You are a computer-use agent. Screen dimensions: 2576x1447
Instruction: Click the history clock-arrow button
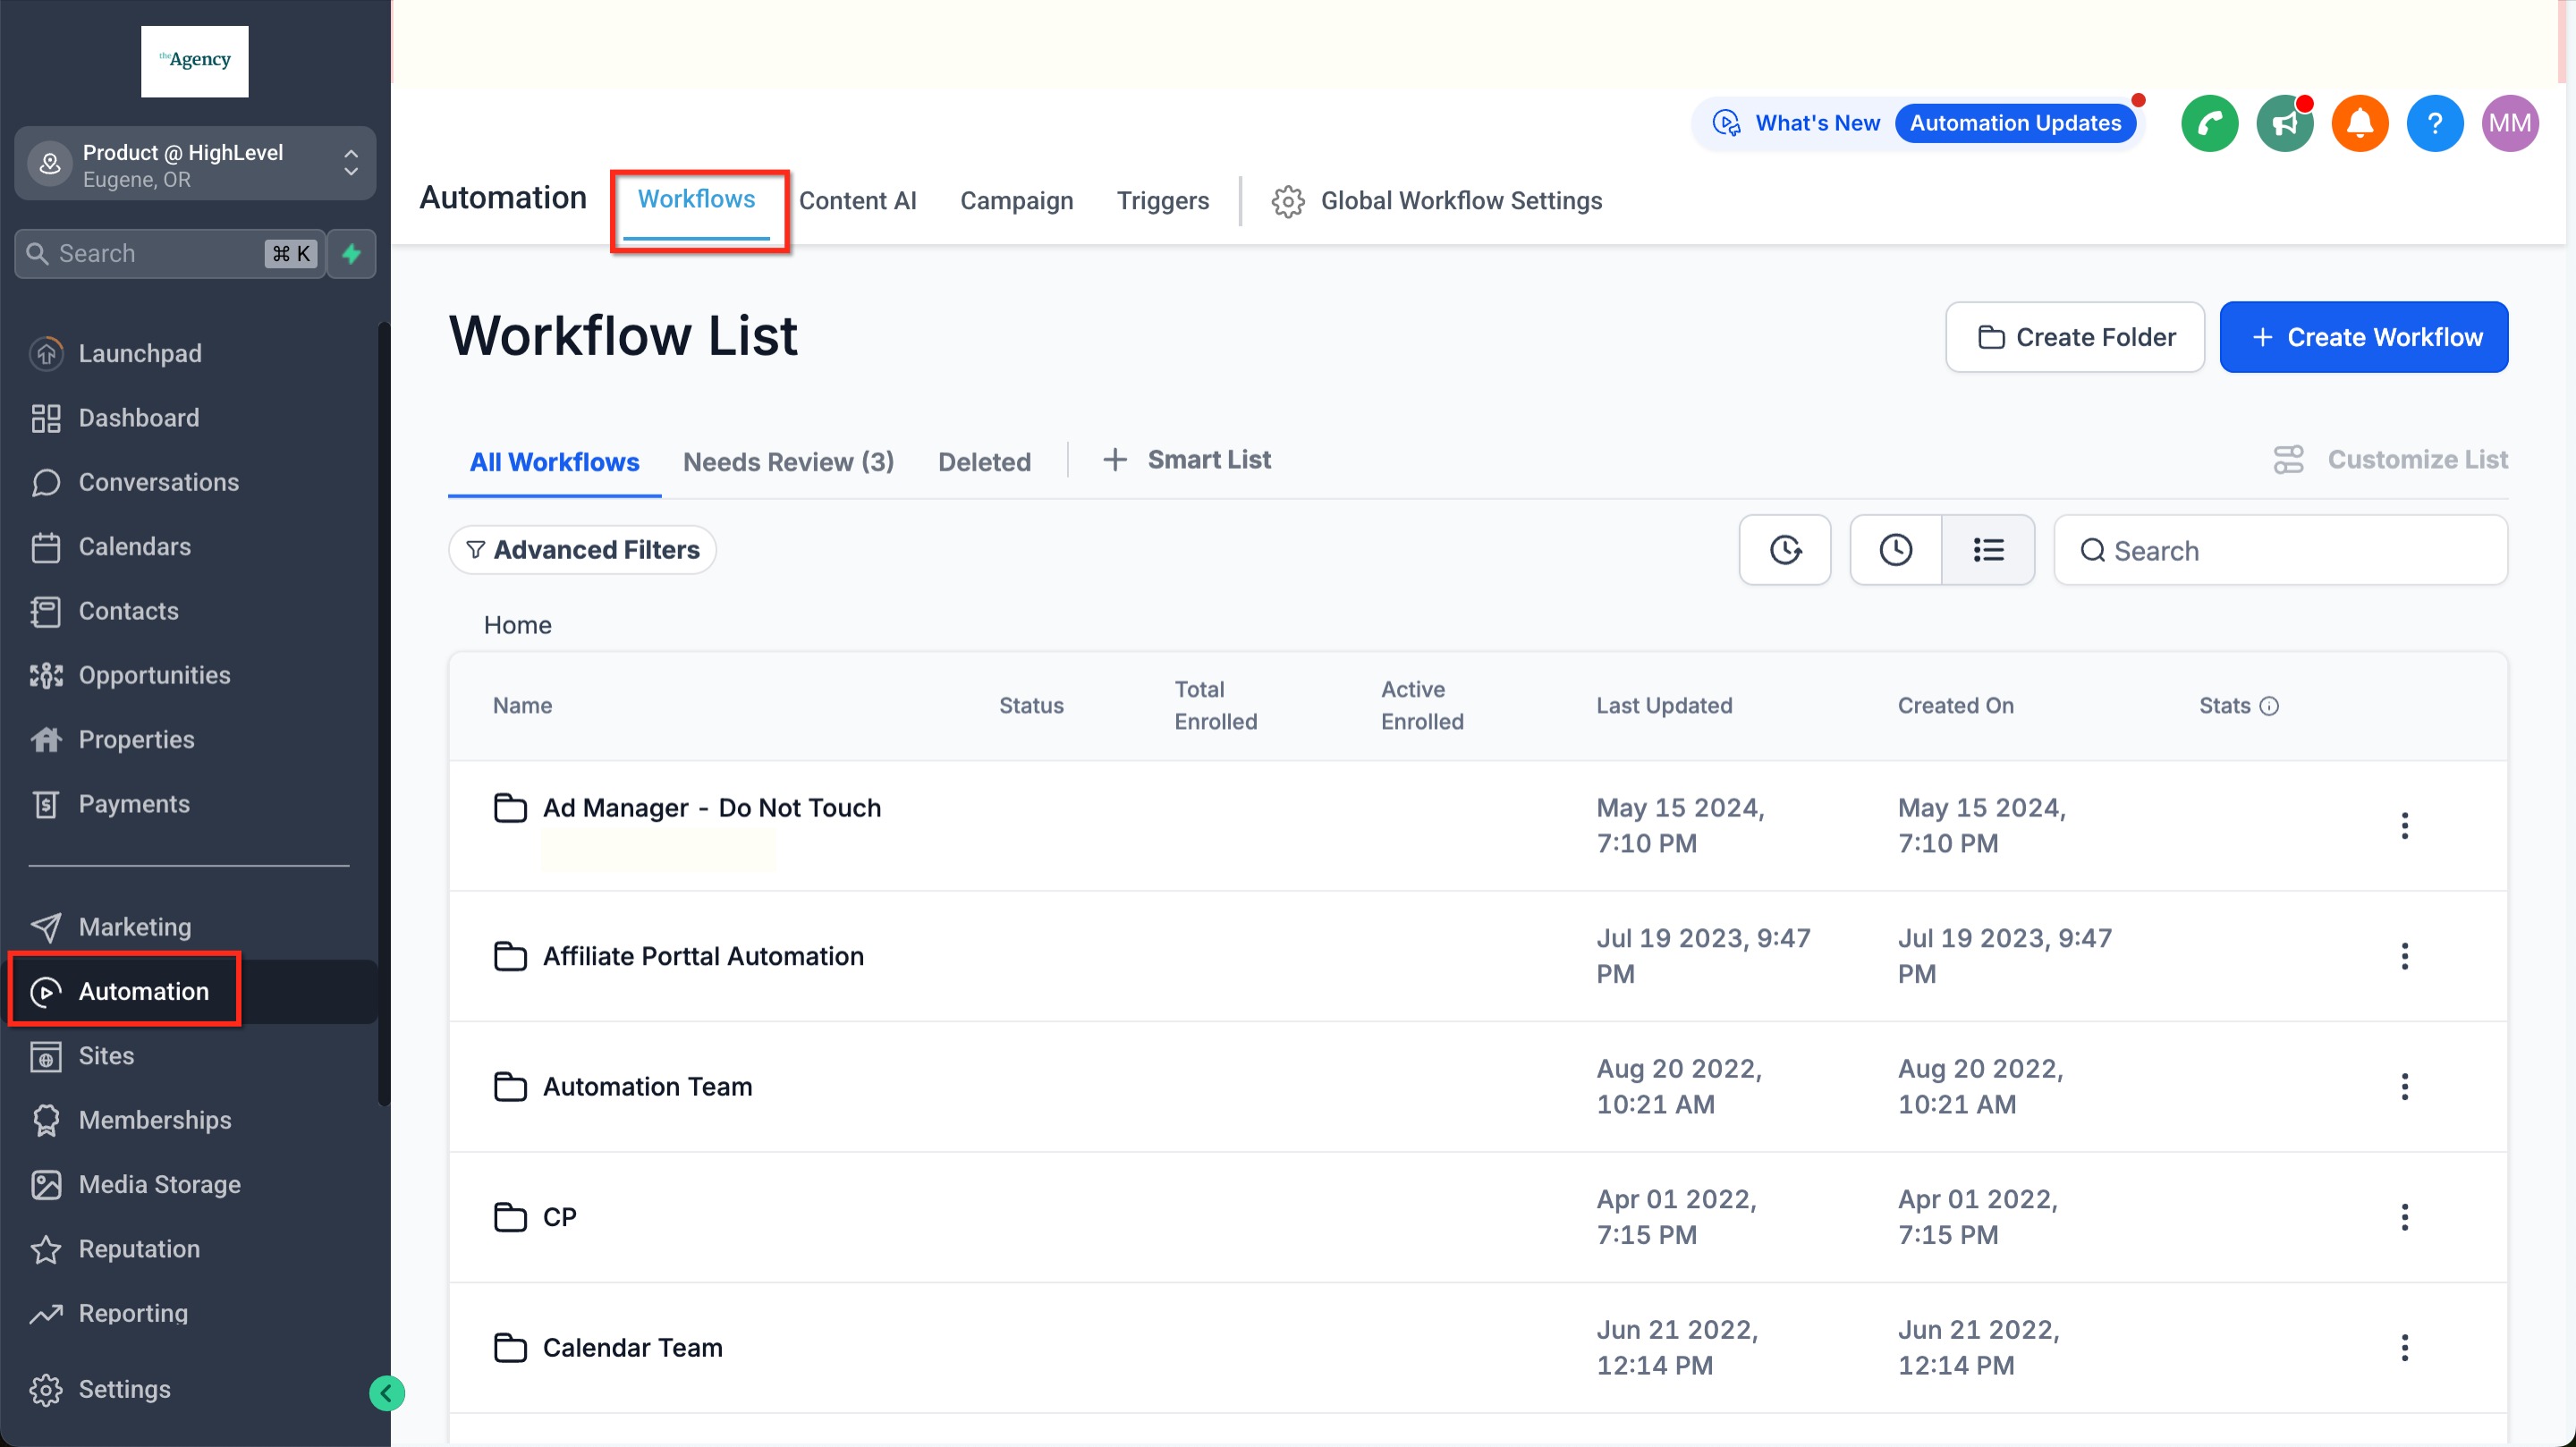pos(1785,550)
